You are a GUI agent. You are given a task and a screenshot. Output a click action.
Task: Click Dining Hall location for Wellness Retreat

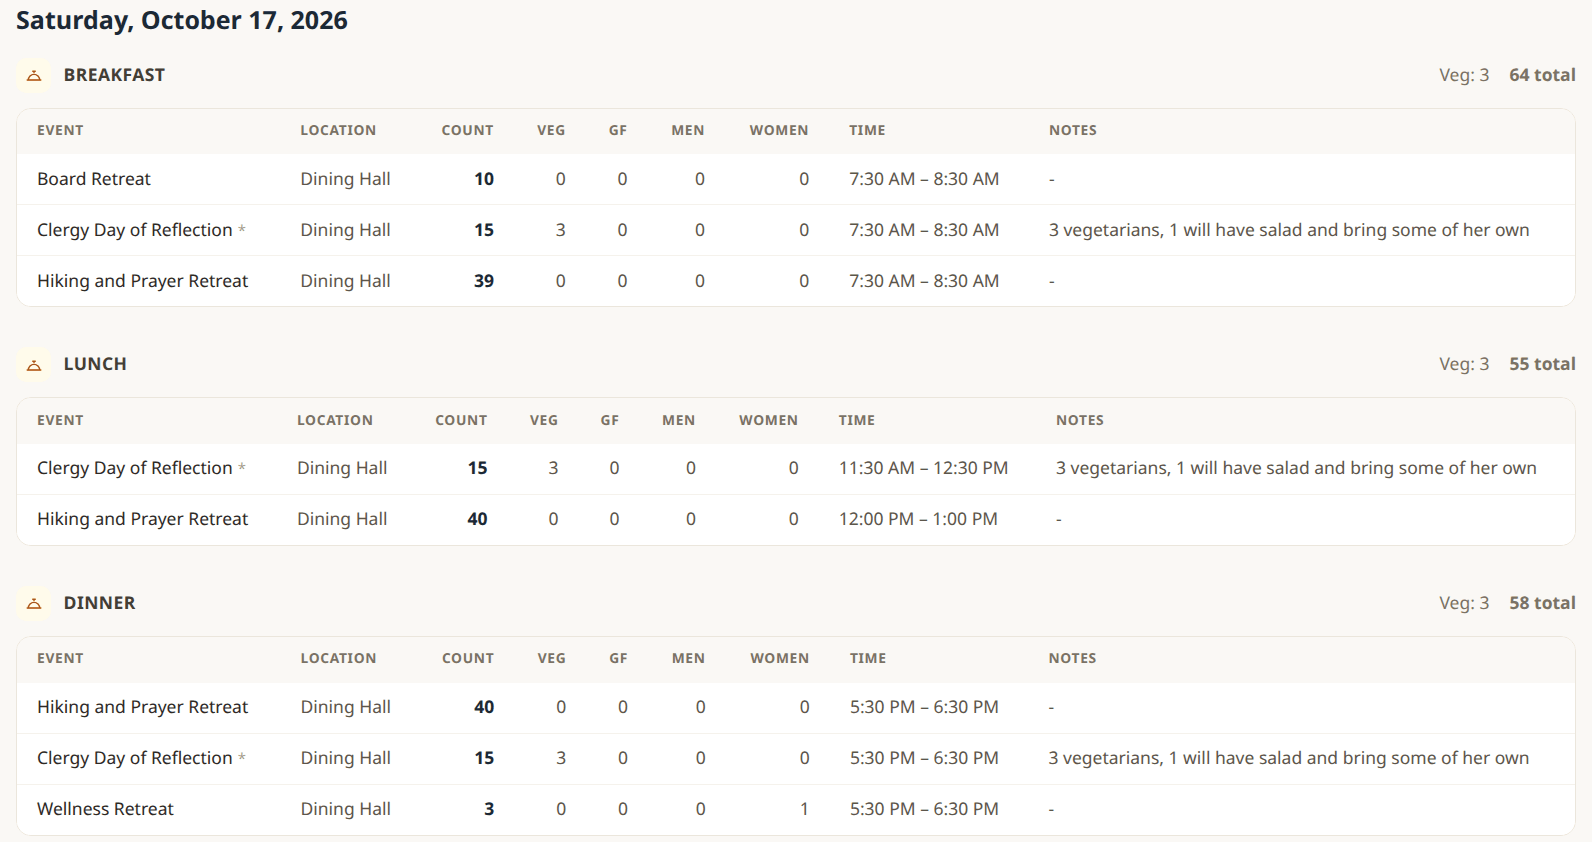345,809
